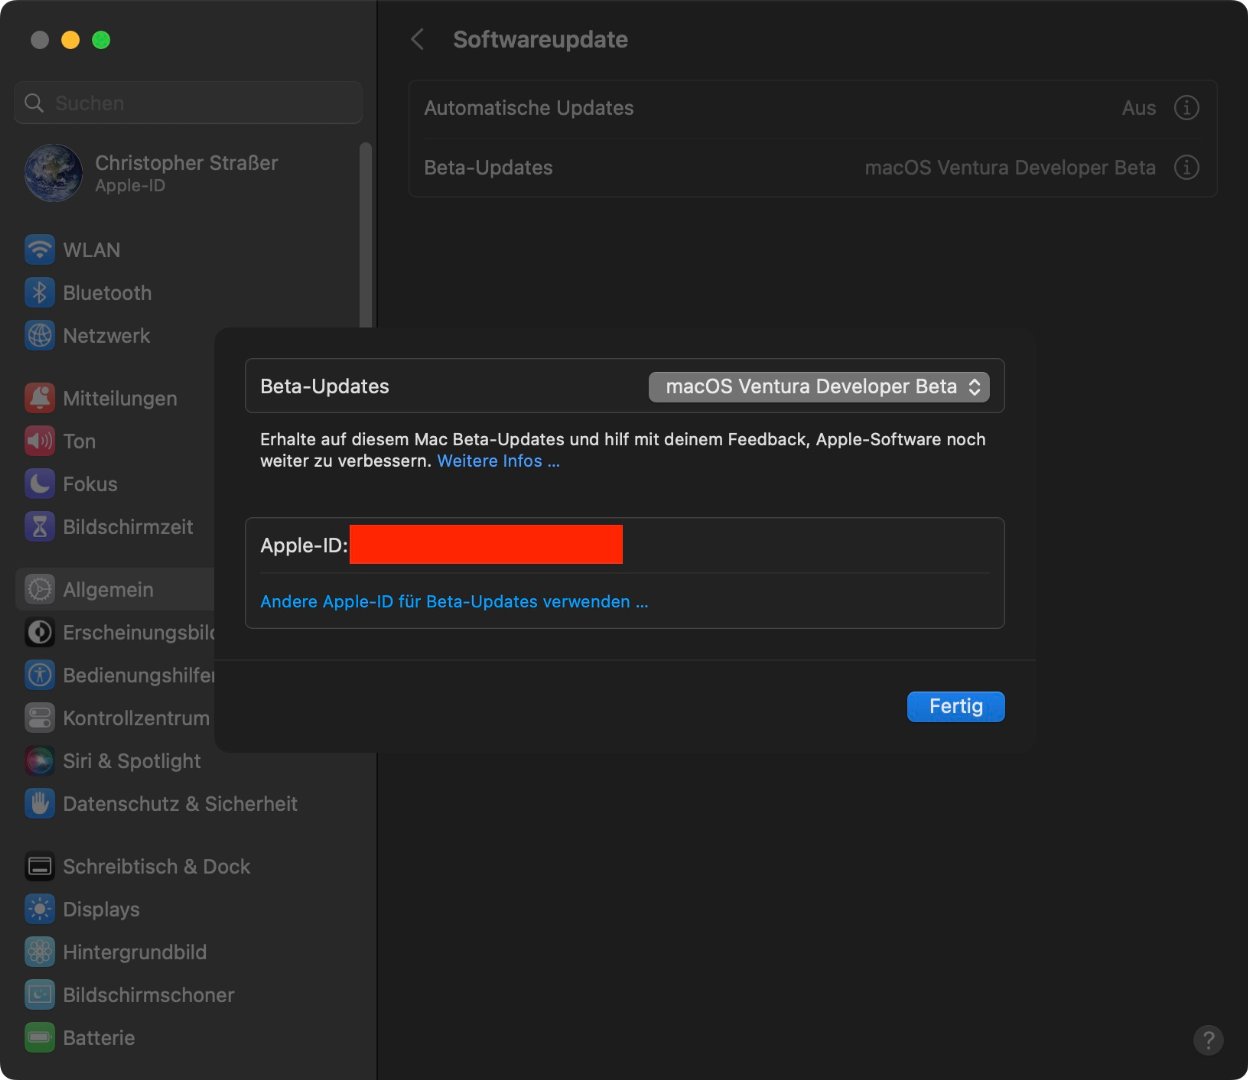Image resolution: width=1248 pixels, height=1080 pixels.
Task: Select Displays in the sidebar
Action: 101,910
